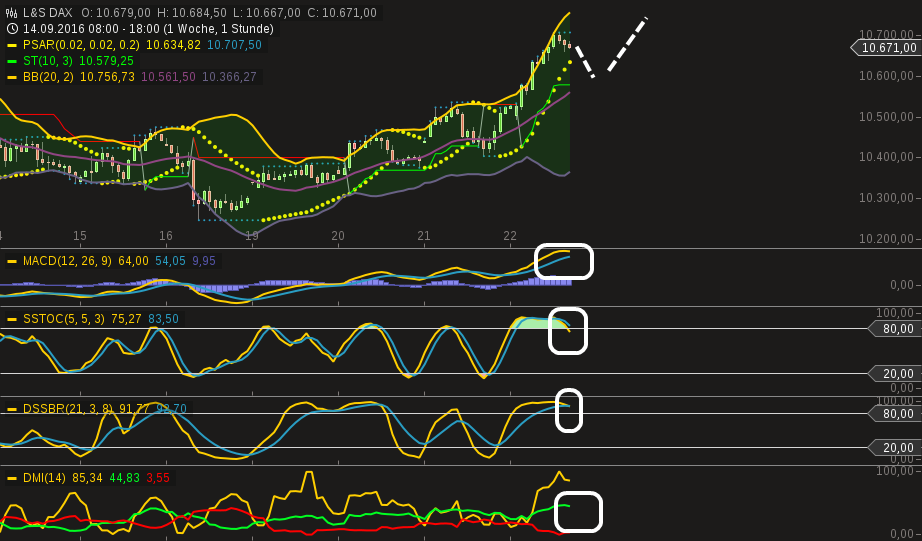Click the candlestick chart-type icon beside L&S DAX
Image resolution: width=922 pixels, height=541 pixels.
[x=11, y=13]
